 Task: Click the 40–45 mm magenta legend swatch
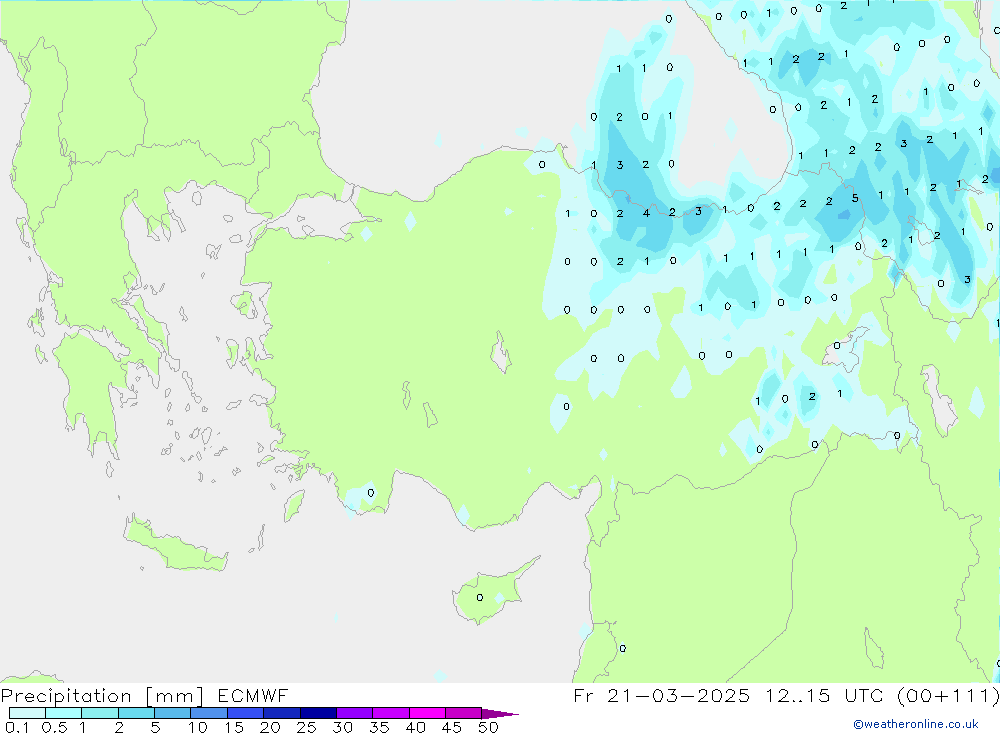pos(427,713)
